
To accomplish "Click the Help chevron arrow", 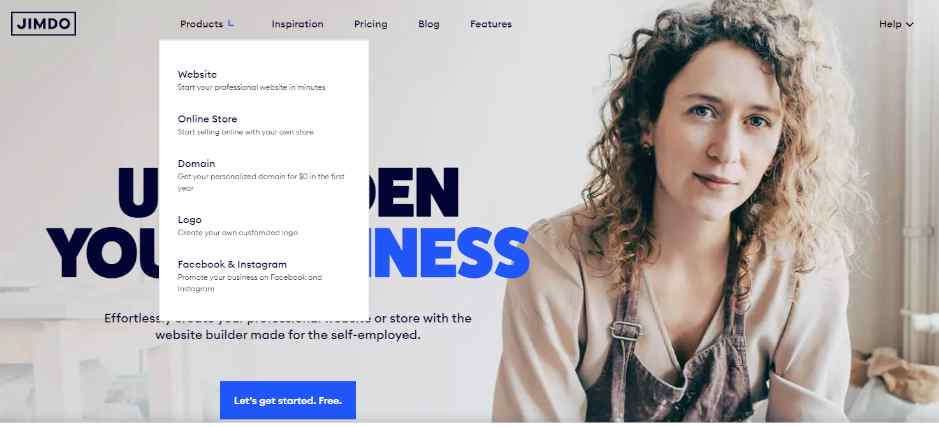I will pyautogui.click(x=910, y=25).
